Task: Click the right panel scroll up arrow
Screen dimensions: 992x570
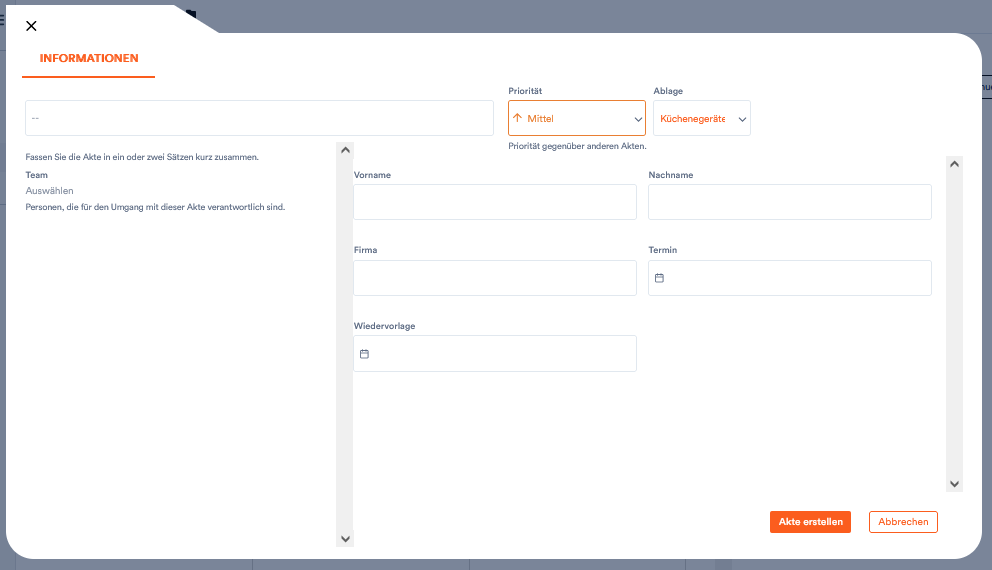Action: click(954, 164)
